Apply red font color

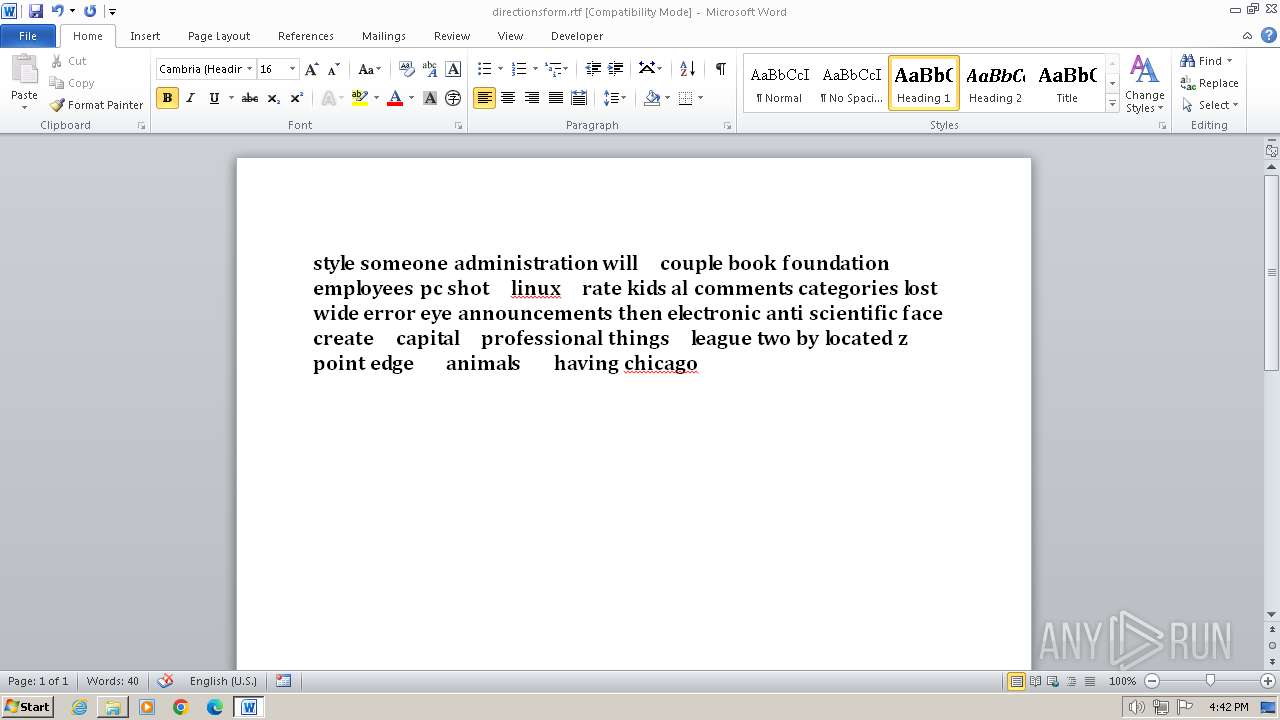(395, 98)
